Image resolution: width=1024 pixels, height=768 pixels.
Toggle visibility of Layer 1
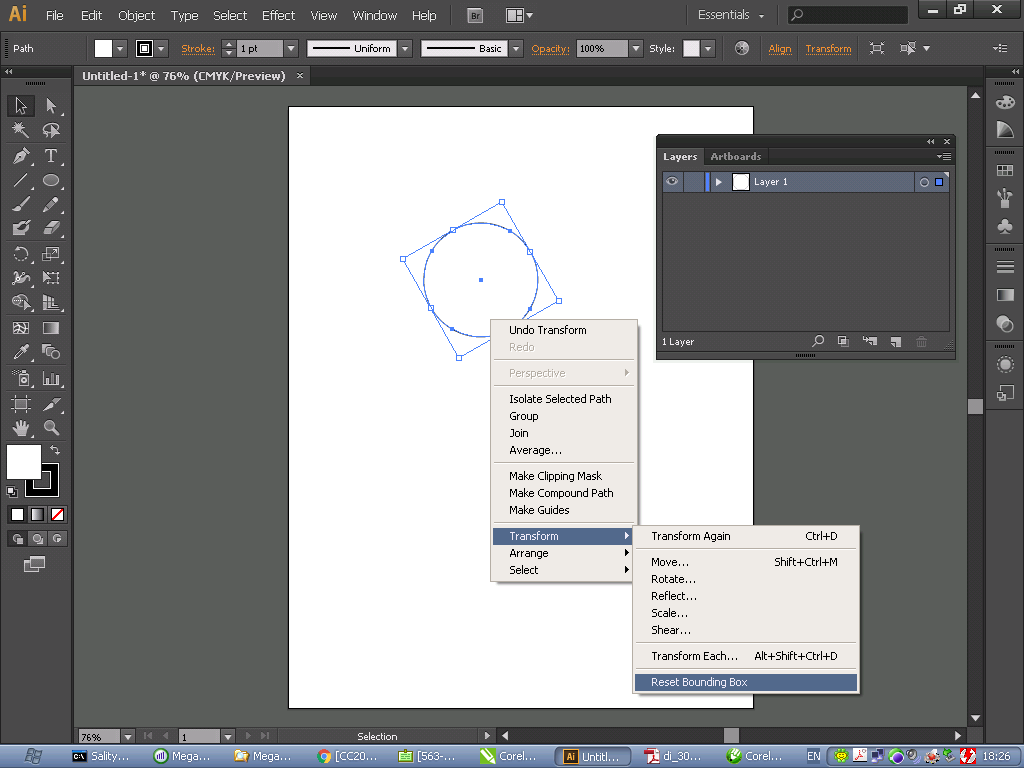pos(672,182)
